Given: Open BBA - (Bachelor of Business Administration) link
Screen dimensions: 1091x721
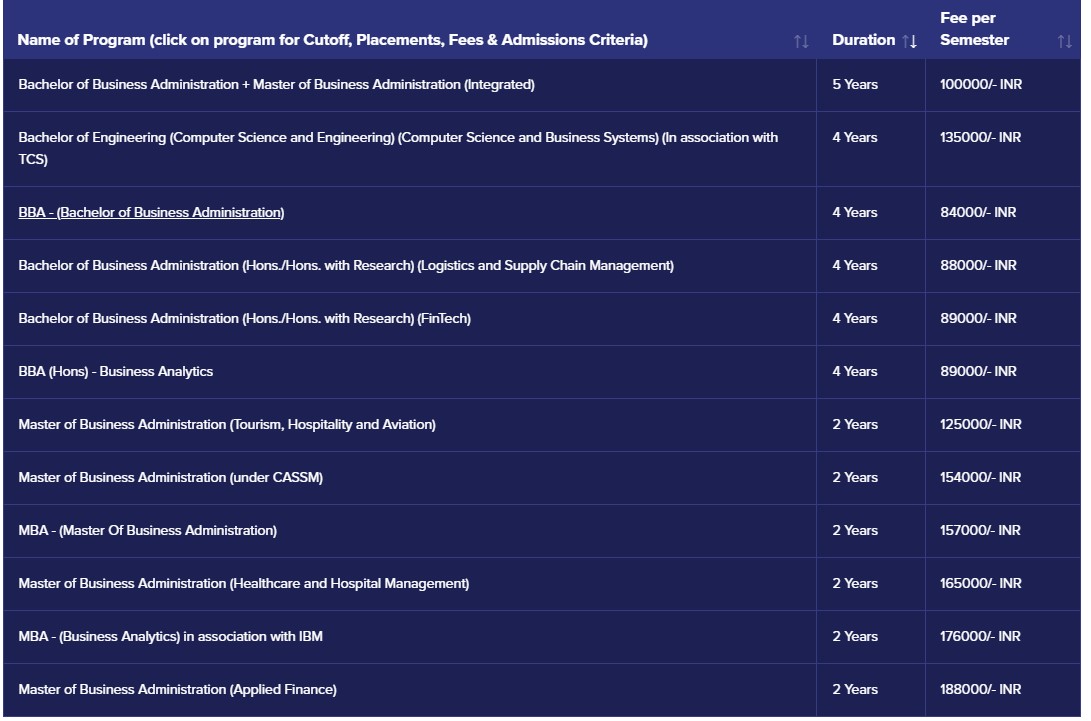Looking at the screenshot, I should (x=151, y=213).
